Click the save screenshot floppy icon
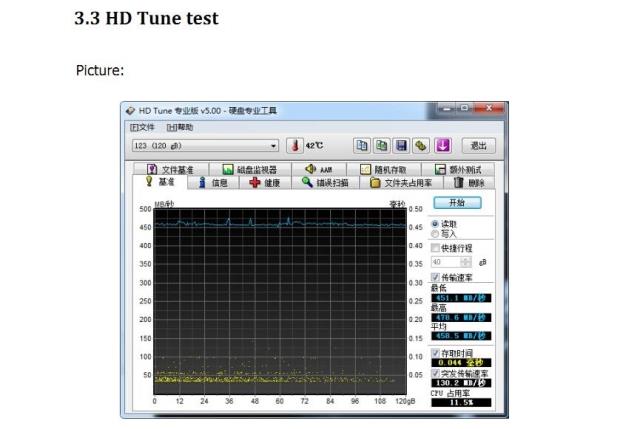This screenshot has width=640, height=429. pos(401,146)
